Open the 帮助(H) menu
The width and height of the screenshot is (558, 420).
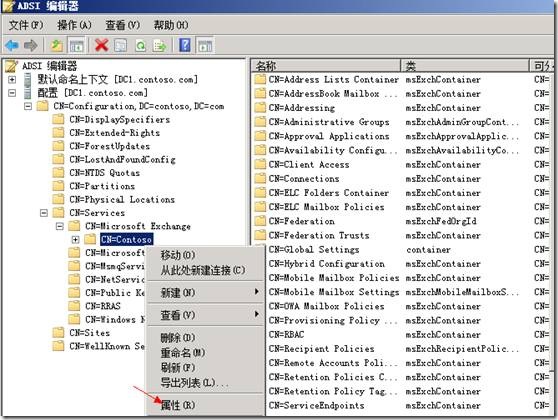(x=171, y=25)
